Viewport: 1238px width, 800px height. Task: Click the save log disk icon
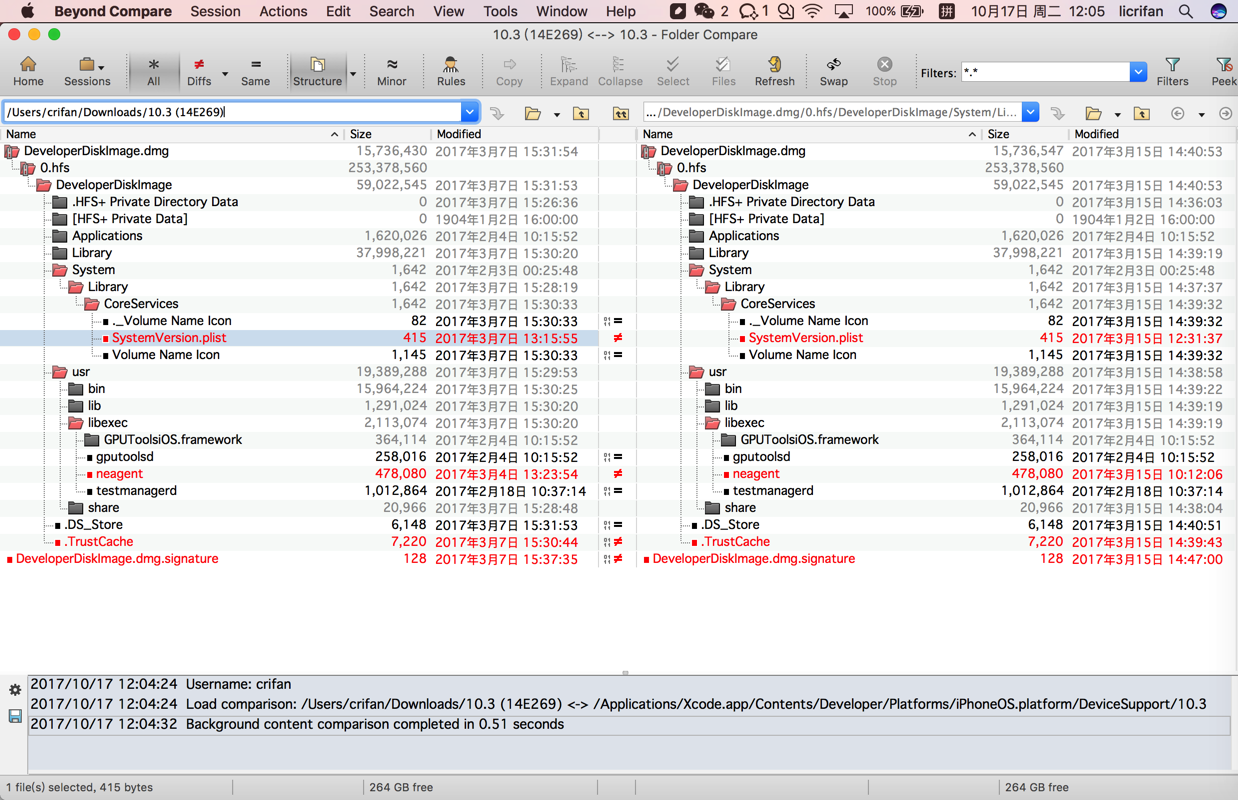point(15,716)
